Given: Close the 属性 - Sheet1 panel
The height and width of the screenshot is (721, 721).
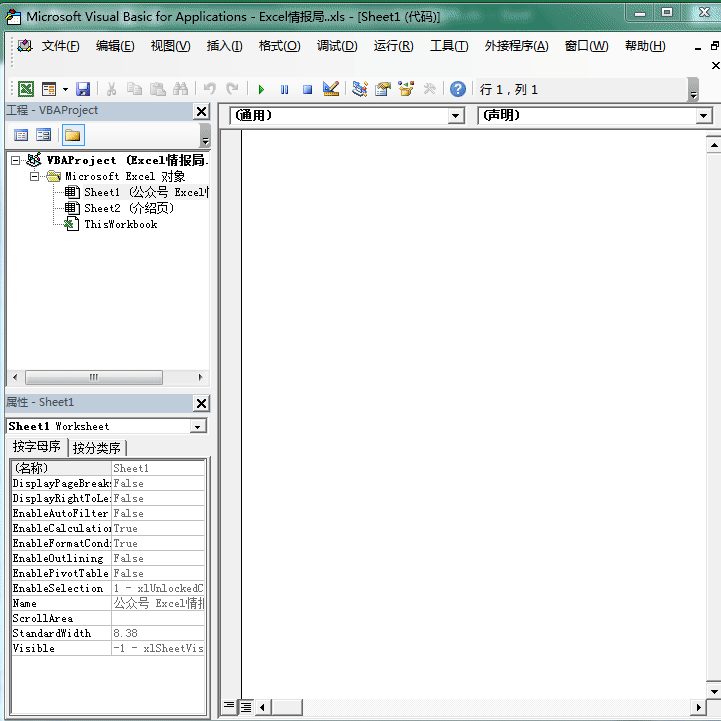Looking at the screenshot, I should pyautogui.click(x=201, y=403).
